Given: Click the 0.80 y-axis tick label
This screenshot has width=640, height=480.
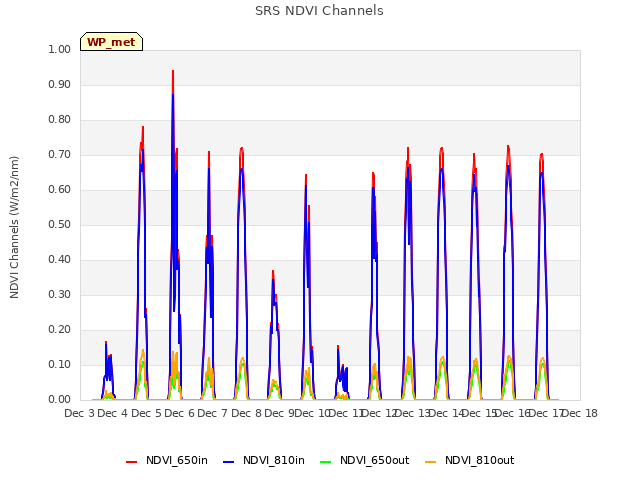Looking at the screenshot, I should coord(60,120).
